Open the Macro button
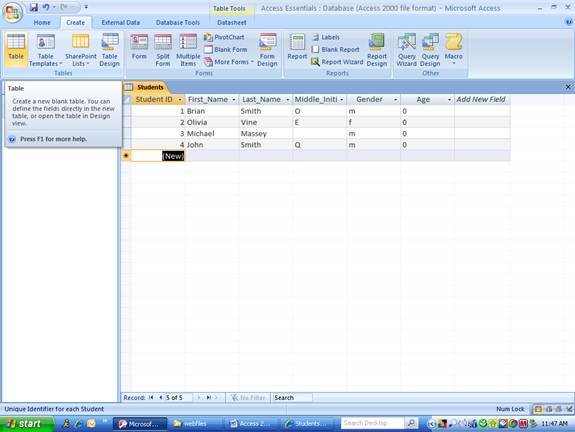This screenshot has width=575, height=432. (453, 49)
